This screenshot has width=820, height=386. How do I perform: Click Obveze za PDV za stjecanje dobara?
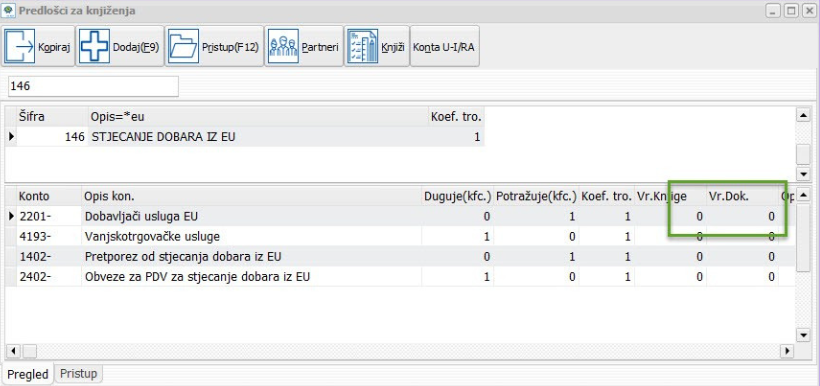click(197, 276)
